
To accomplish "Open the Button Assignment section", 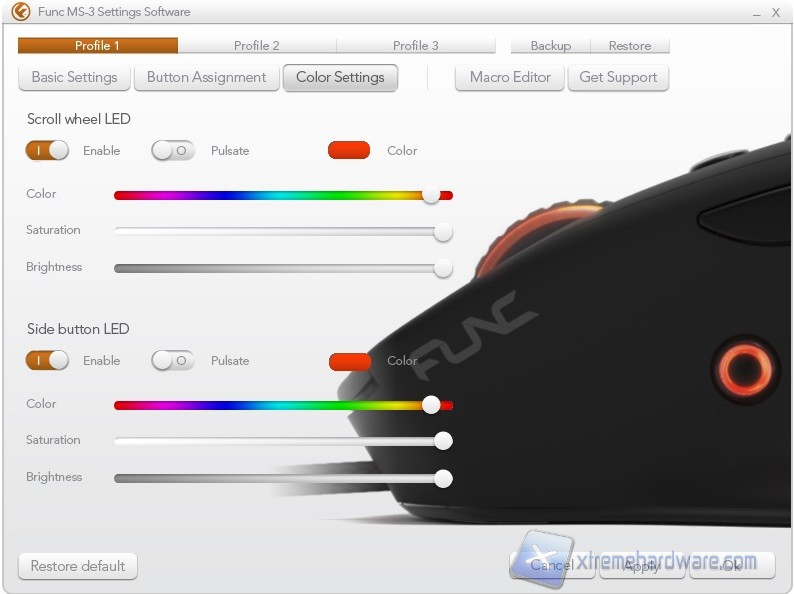I will [x=206, y=77].
